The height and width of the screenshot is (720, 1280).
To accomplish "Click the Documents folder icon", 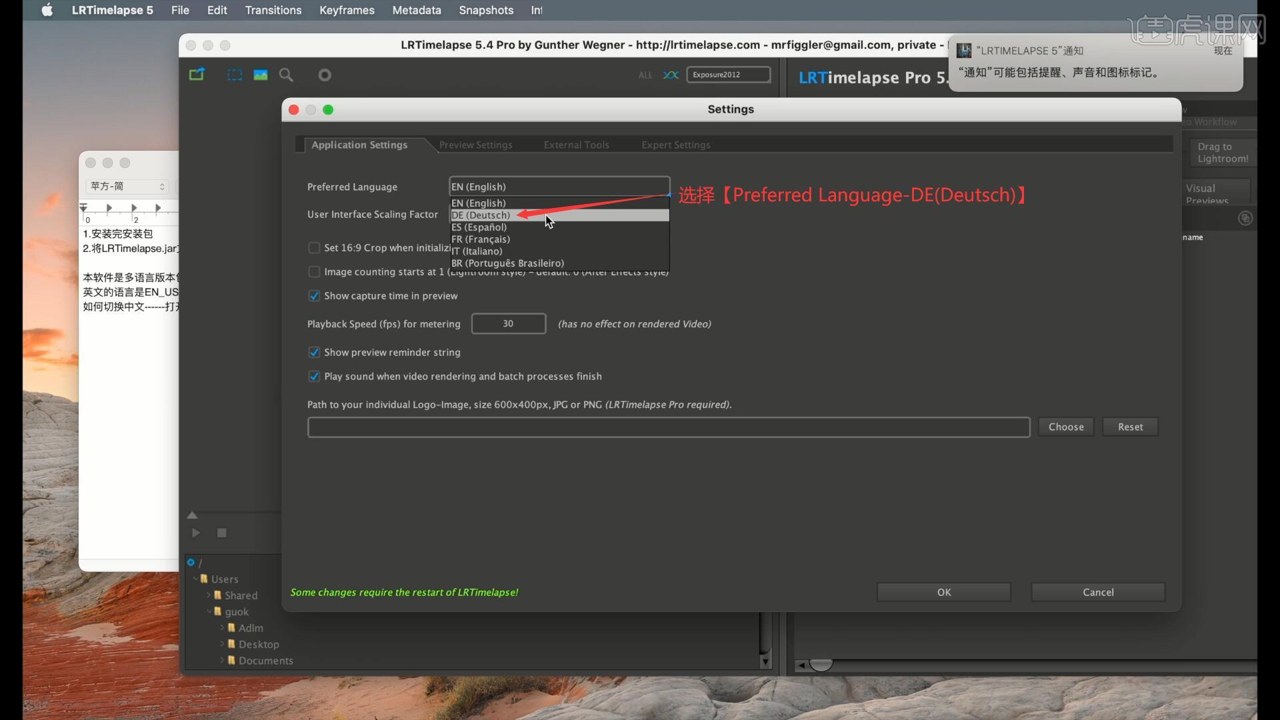I will (232, 660).
